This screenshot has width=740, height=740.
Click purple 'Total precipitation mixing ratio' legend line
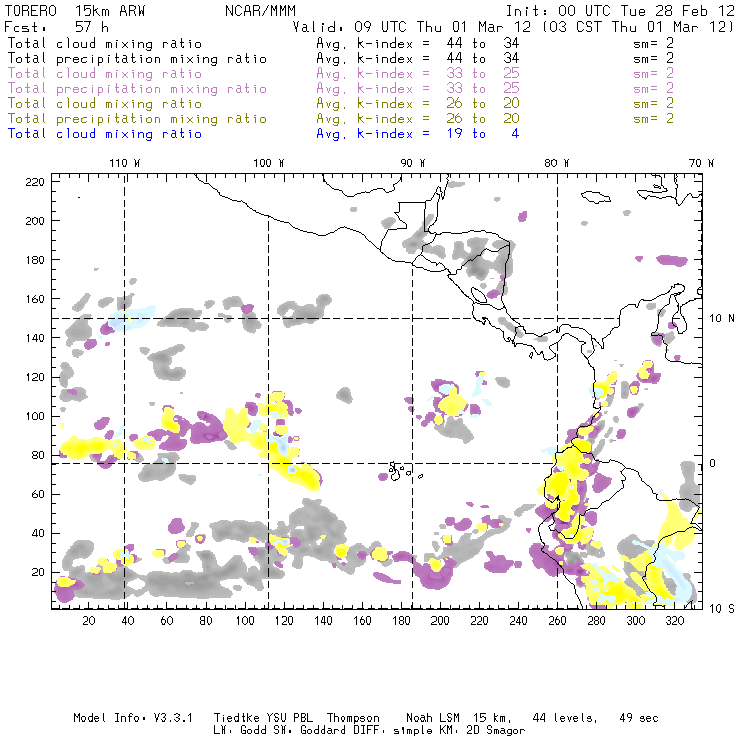pyautogui.click(x=137, y=89)
